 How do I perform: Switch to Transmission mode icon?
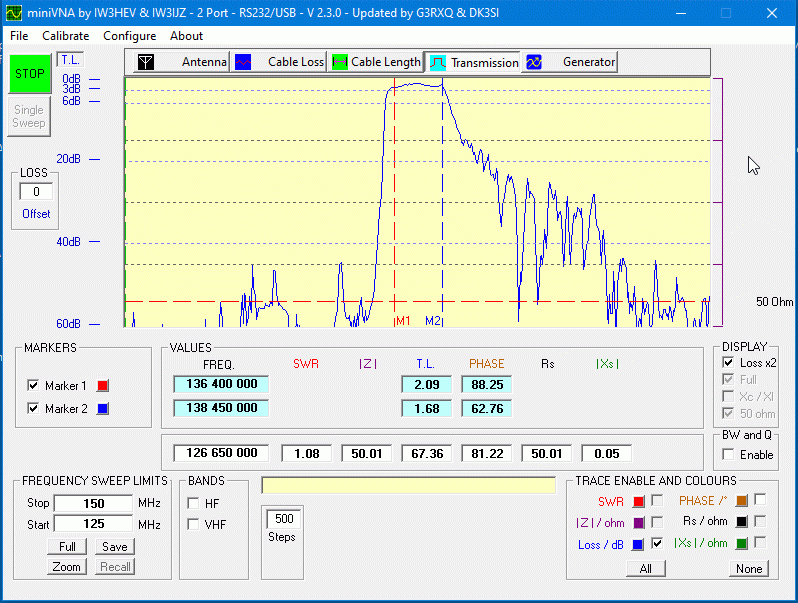(x=438, y=62)
